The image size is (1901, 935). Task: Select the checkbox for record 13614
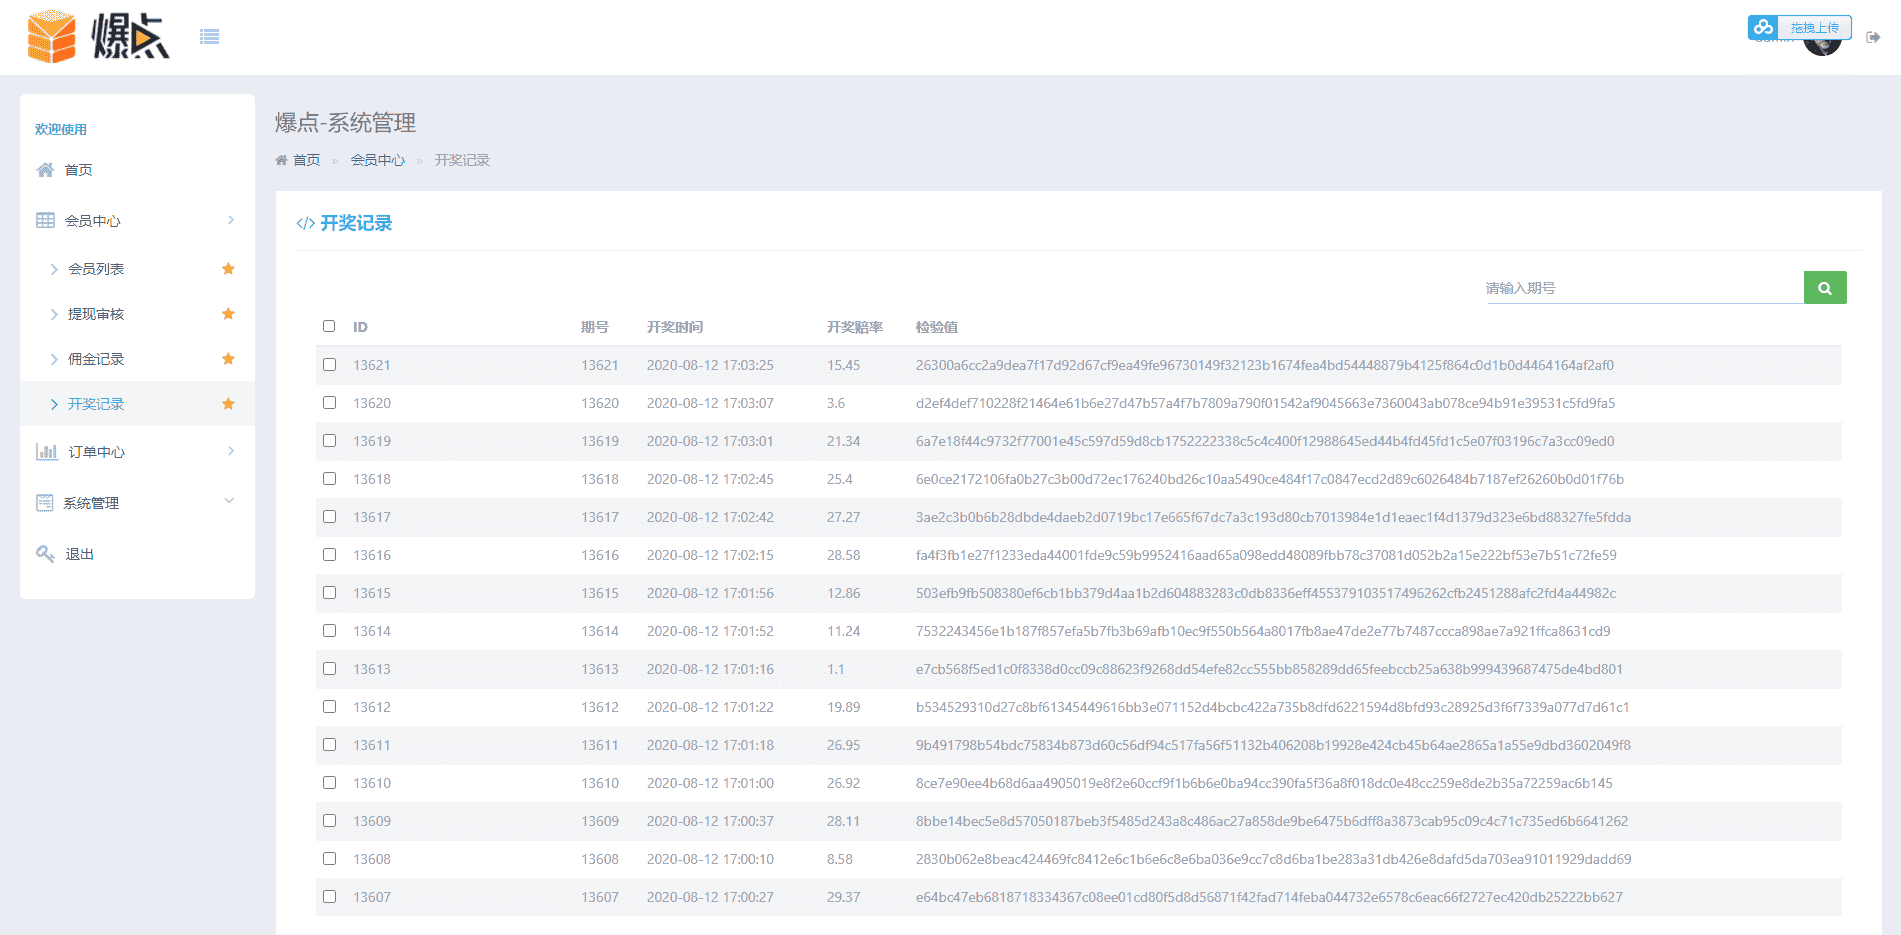tap(329, 631)
